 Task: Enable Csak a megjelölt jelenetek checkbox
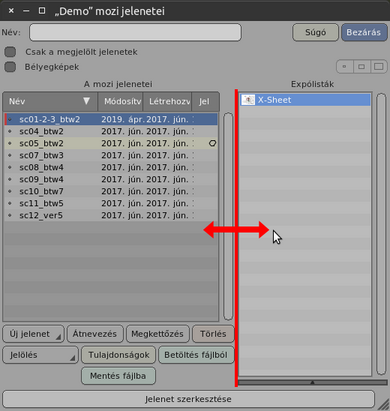coord(10,52)
